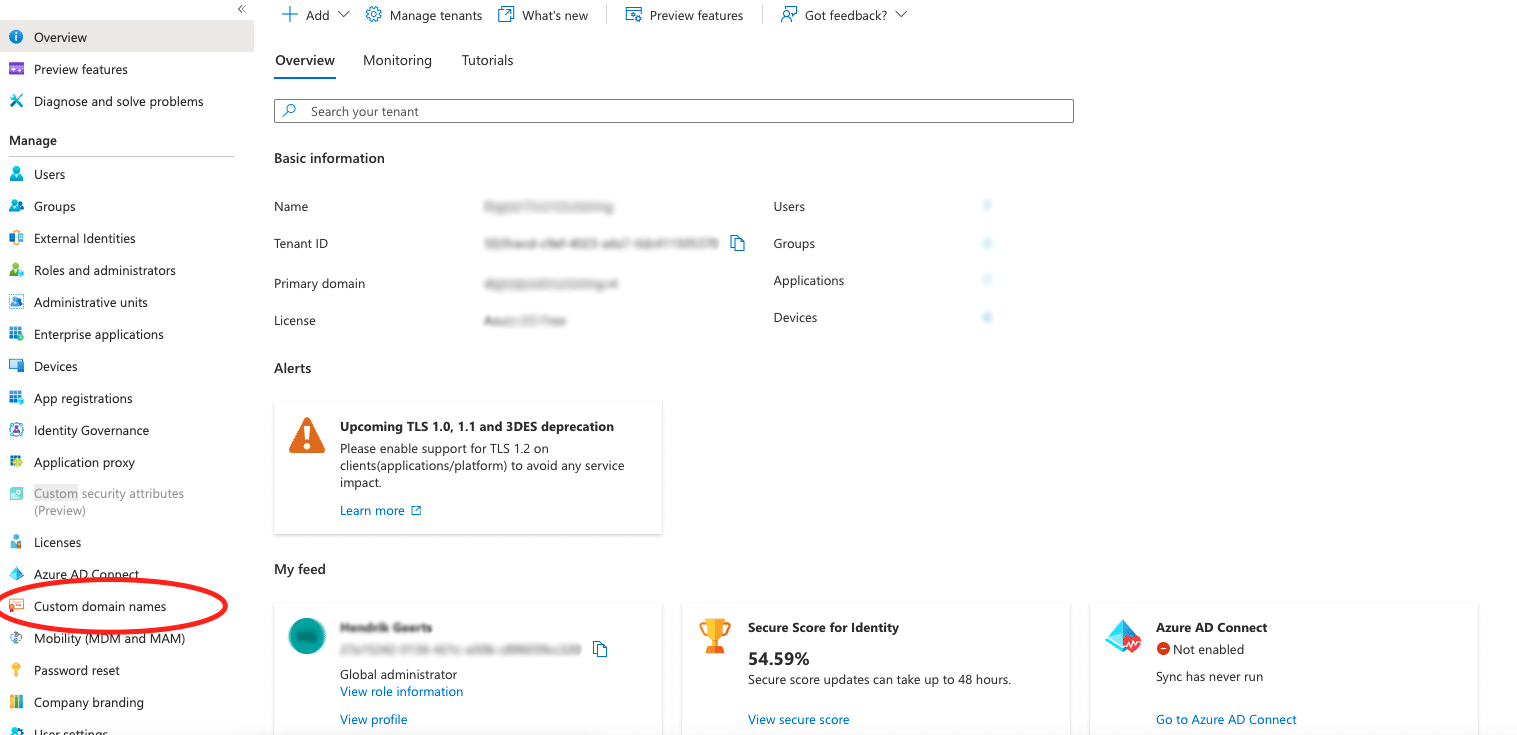This screenshot has height=735, width=1517.
Task: Copy the user object ID in My feed
Action: (x=600, y=649)
